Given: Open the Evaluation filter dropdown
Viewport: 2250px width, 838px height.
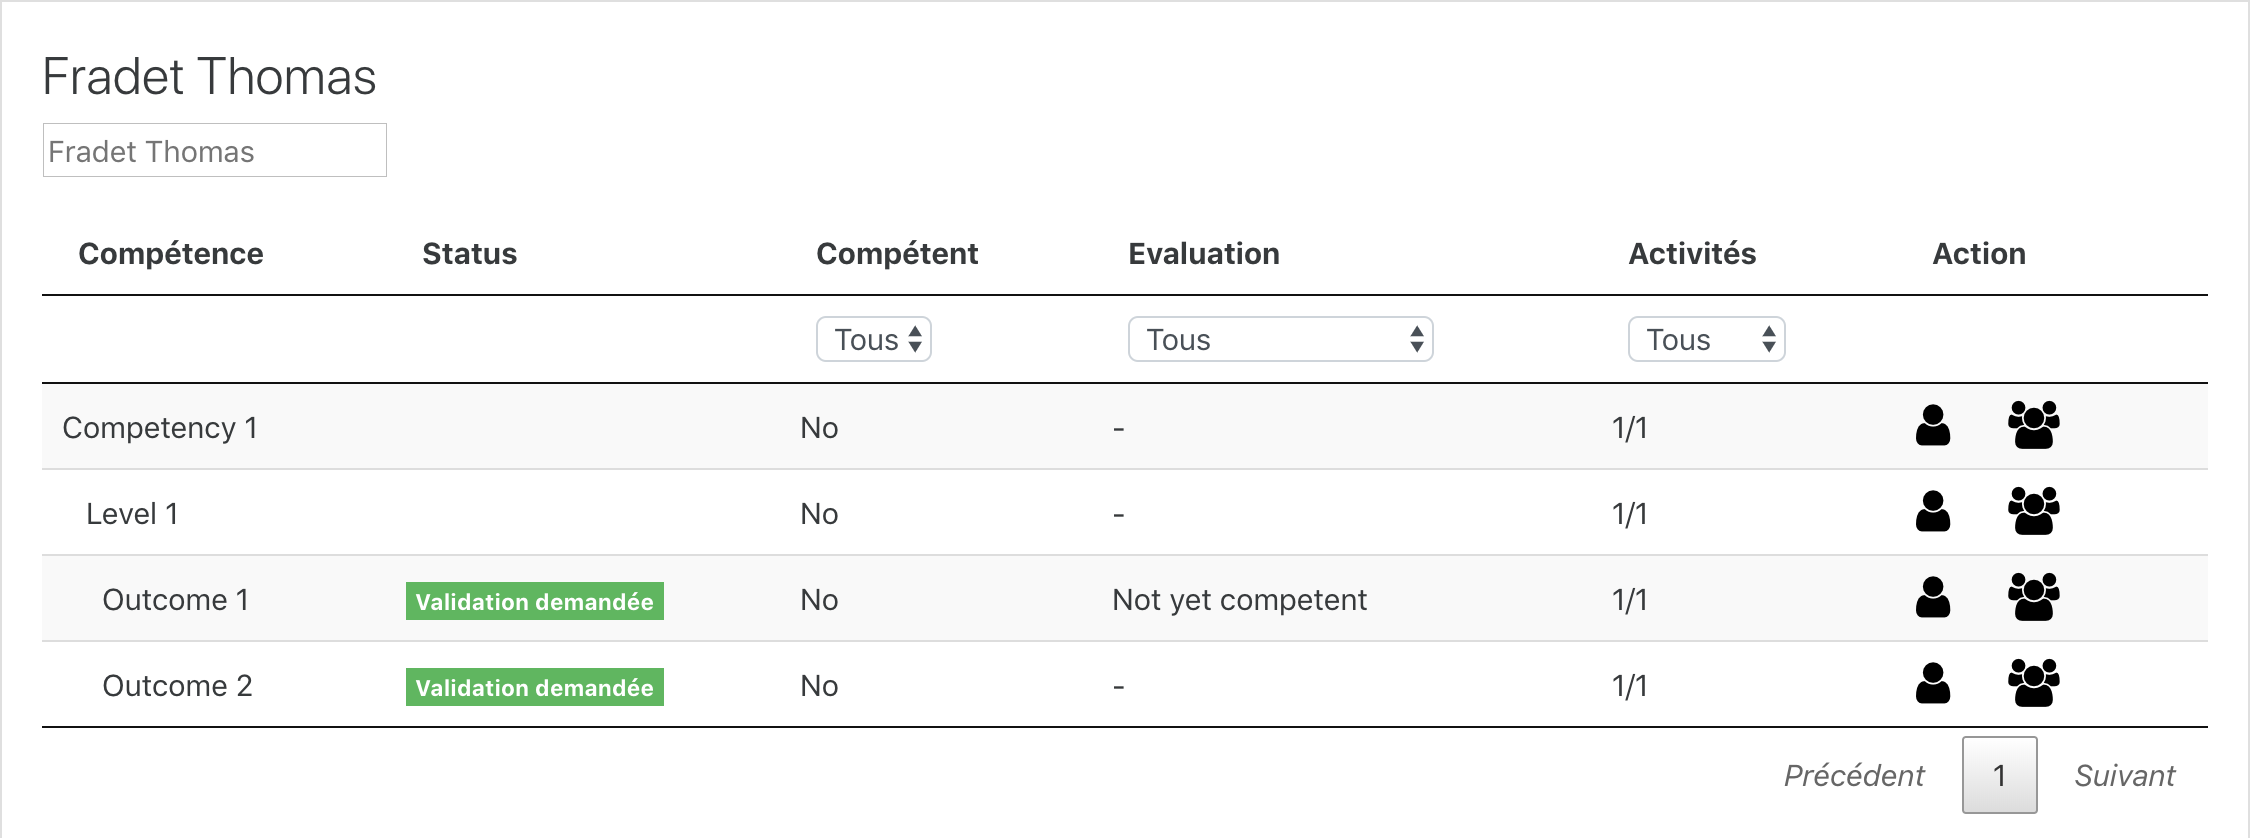Looking at the screenshot, I should pyautogui.click(x=1280, y=339).
